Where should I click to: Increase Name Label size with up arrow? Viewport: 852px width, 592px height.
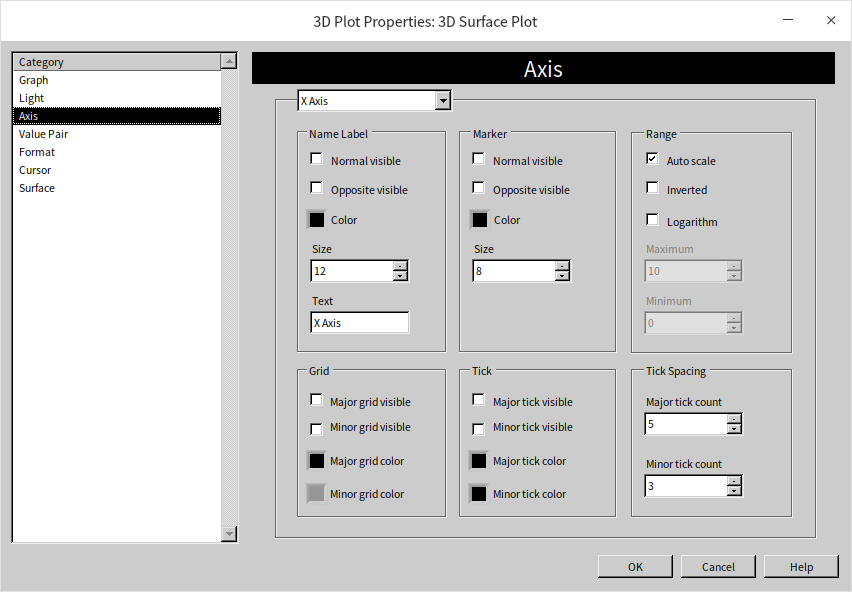pyautogui.click(x=400, y=266)
